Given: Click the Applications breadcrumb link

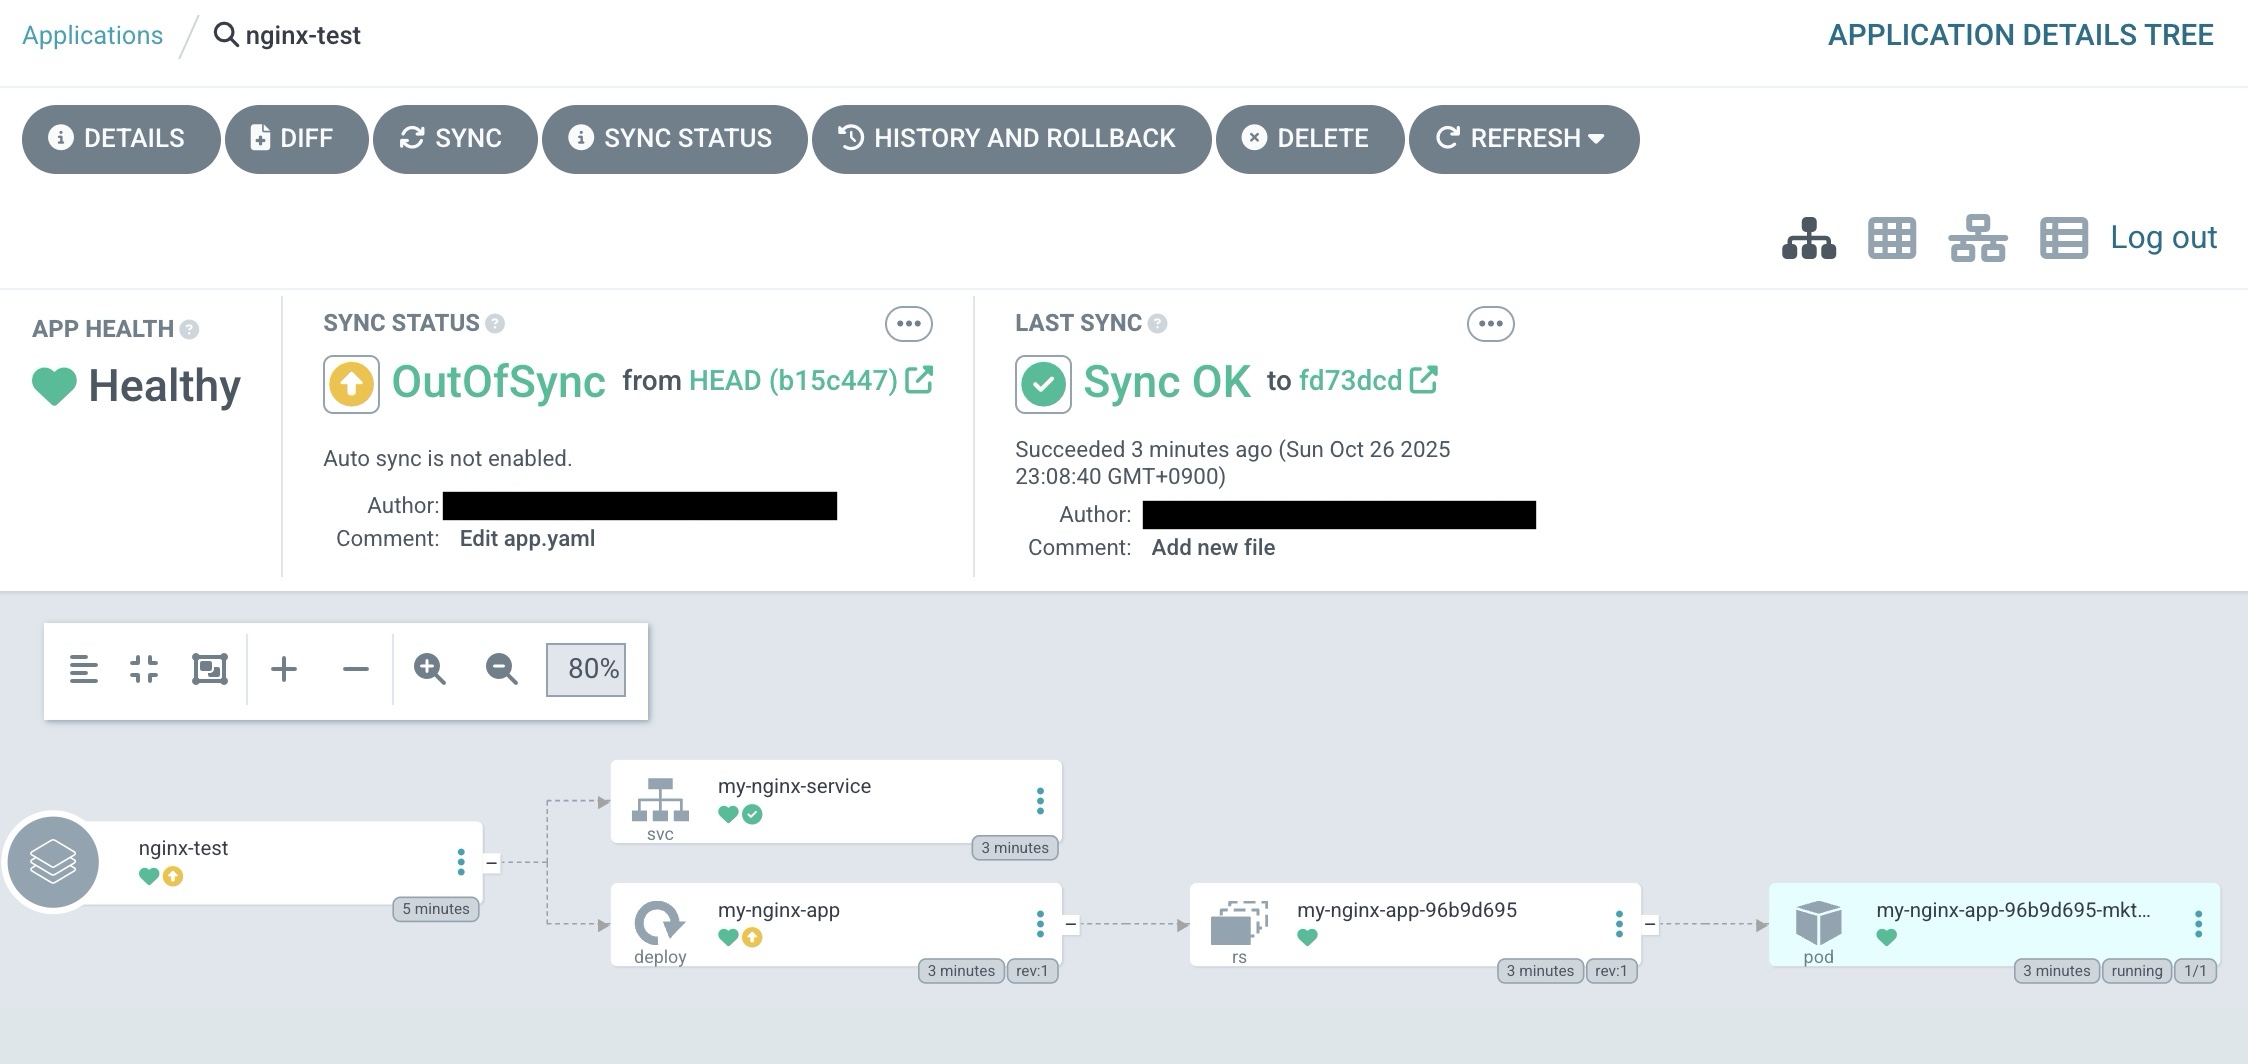Looking at the screenshot, I should click(92, 36).
